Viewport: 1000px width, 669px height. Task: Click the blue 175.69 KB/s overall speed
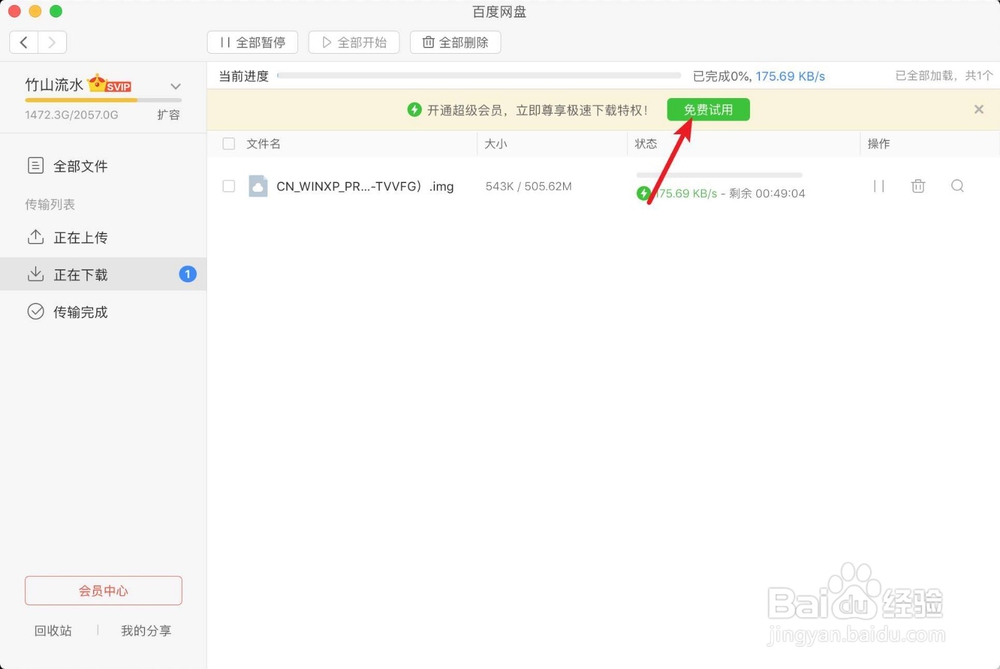pyautogui.click(x=790, y=77)
